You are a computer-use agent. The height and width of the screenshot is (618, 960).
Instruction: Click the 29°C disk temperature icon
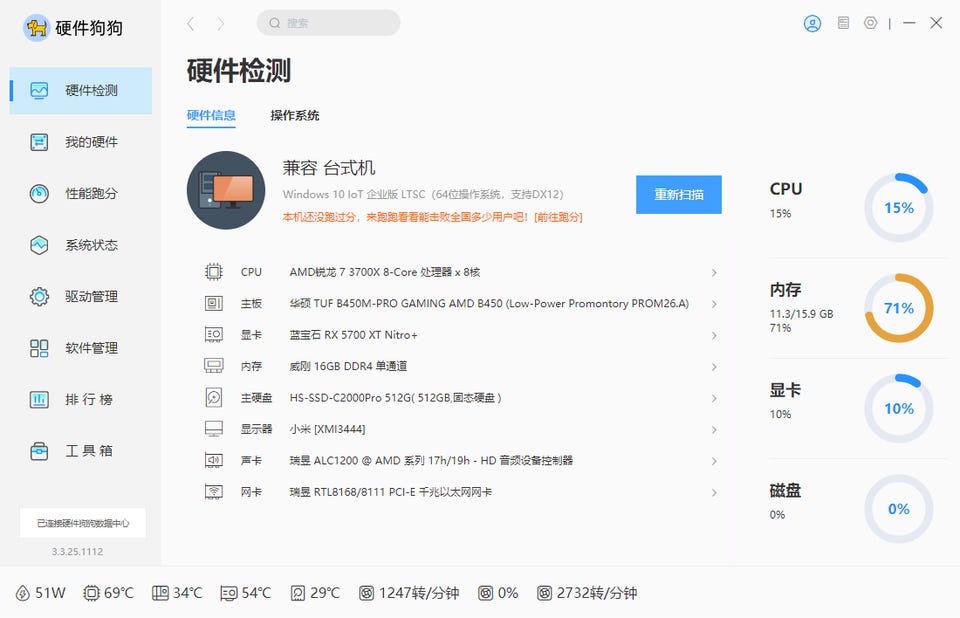(x=298, y=593)
